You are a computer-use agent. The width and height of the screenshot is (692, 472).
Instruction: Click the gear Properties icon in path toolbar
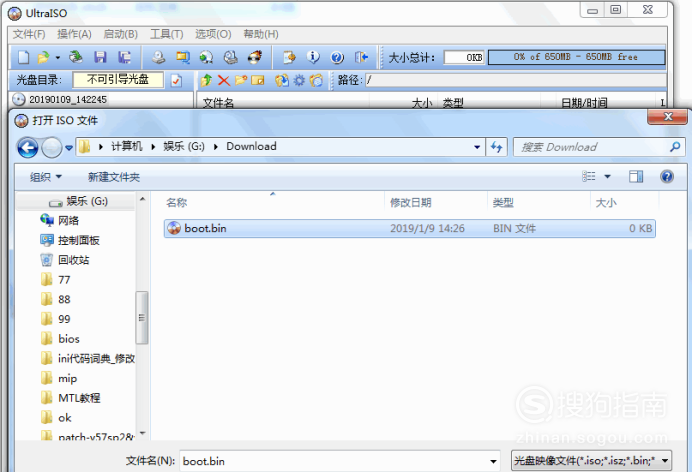(299, 80)
